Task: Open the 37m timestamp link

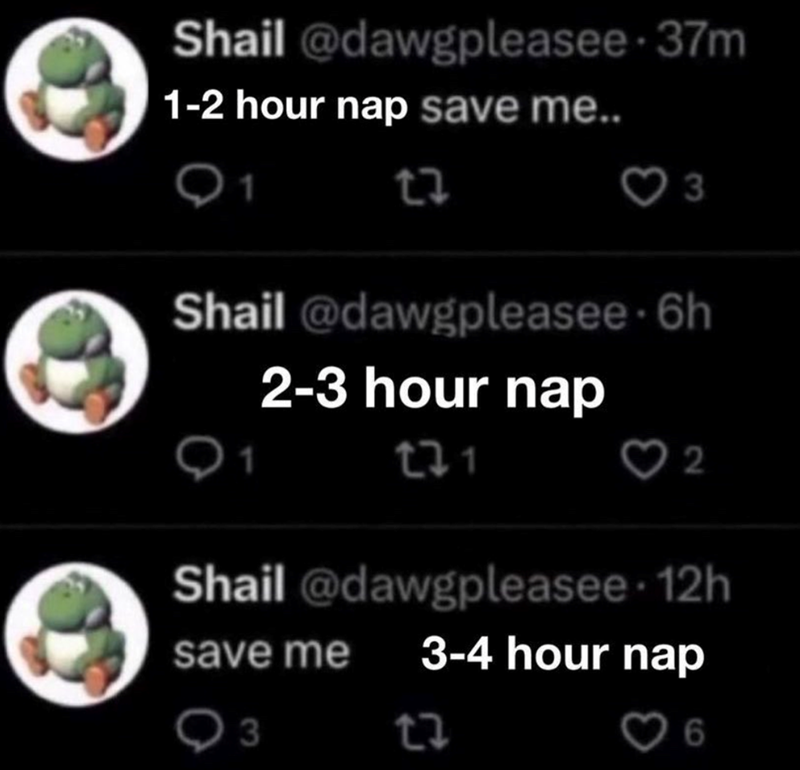Action: tap(701, 42)
